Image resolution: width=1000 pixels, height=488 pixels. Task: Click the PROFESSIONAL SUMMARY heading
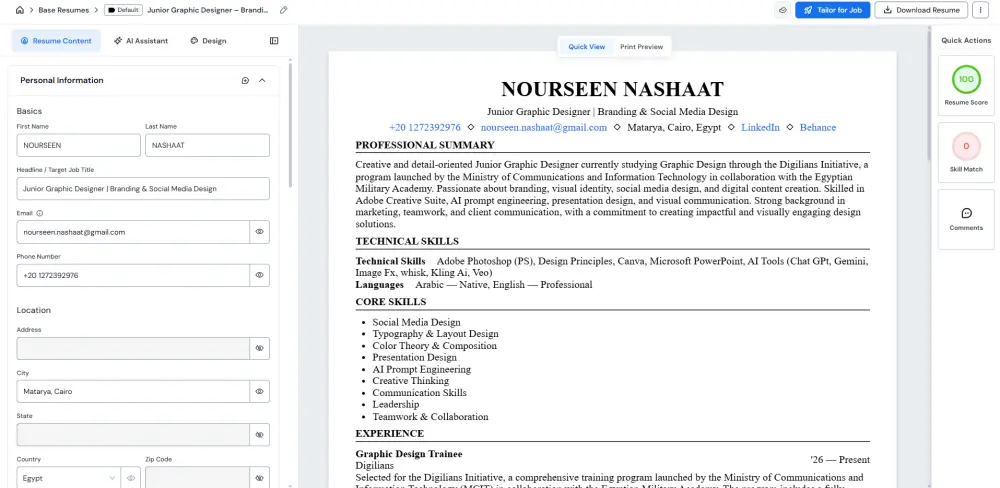coord(425,145)
